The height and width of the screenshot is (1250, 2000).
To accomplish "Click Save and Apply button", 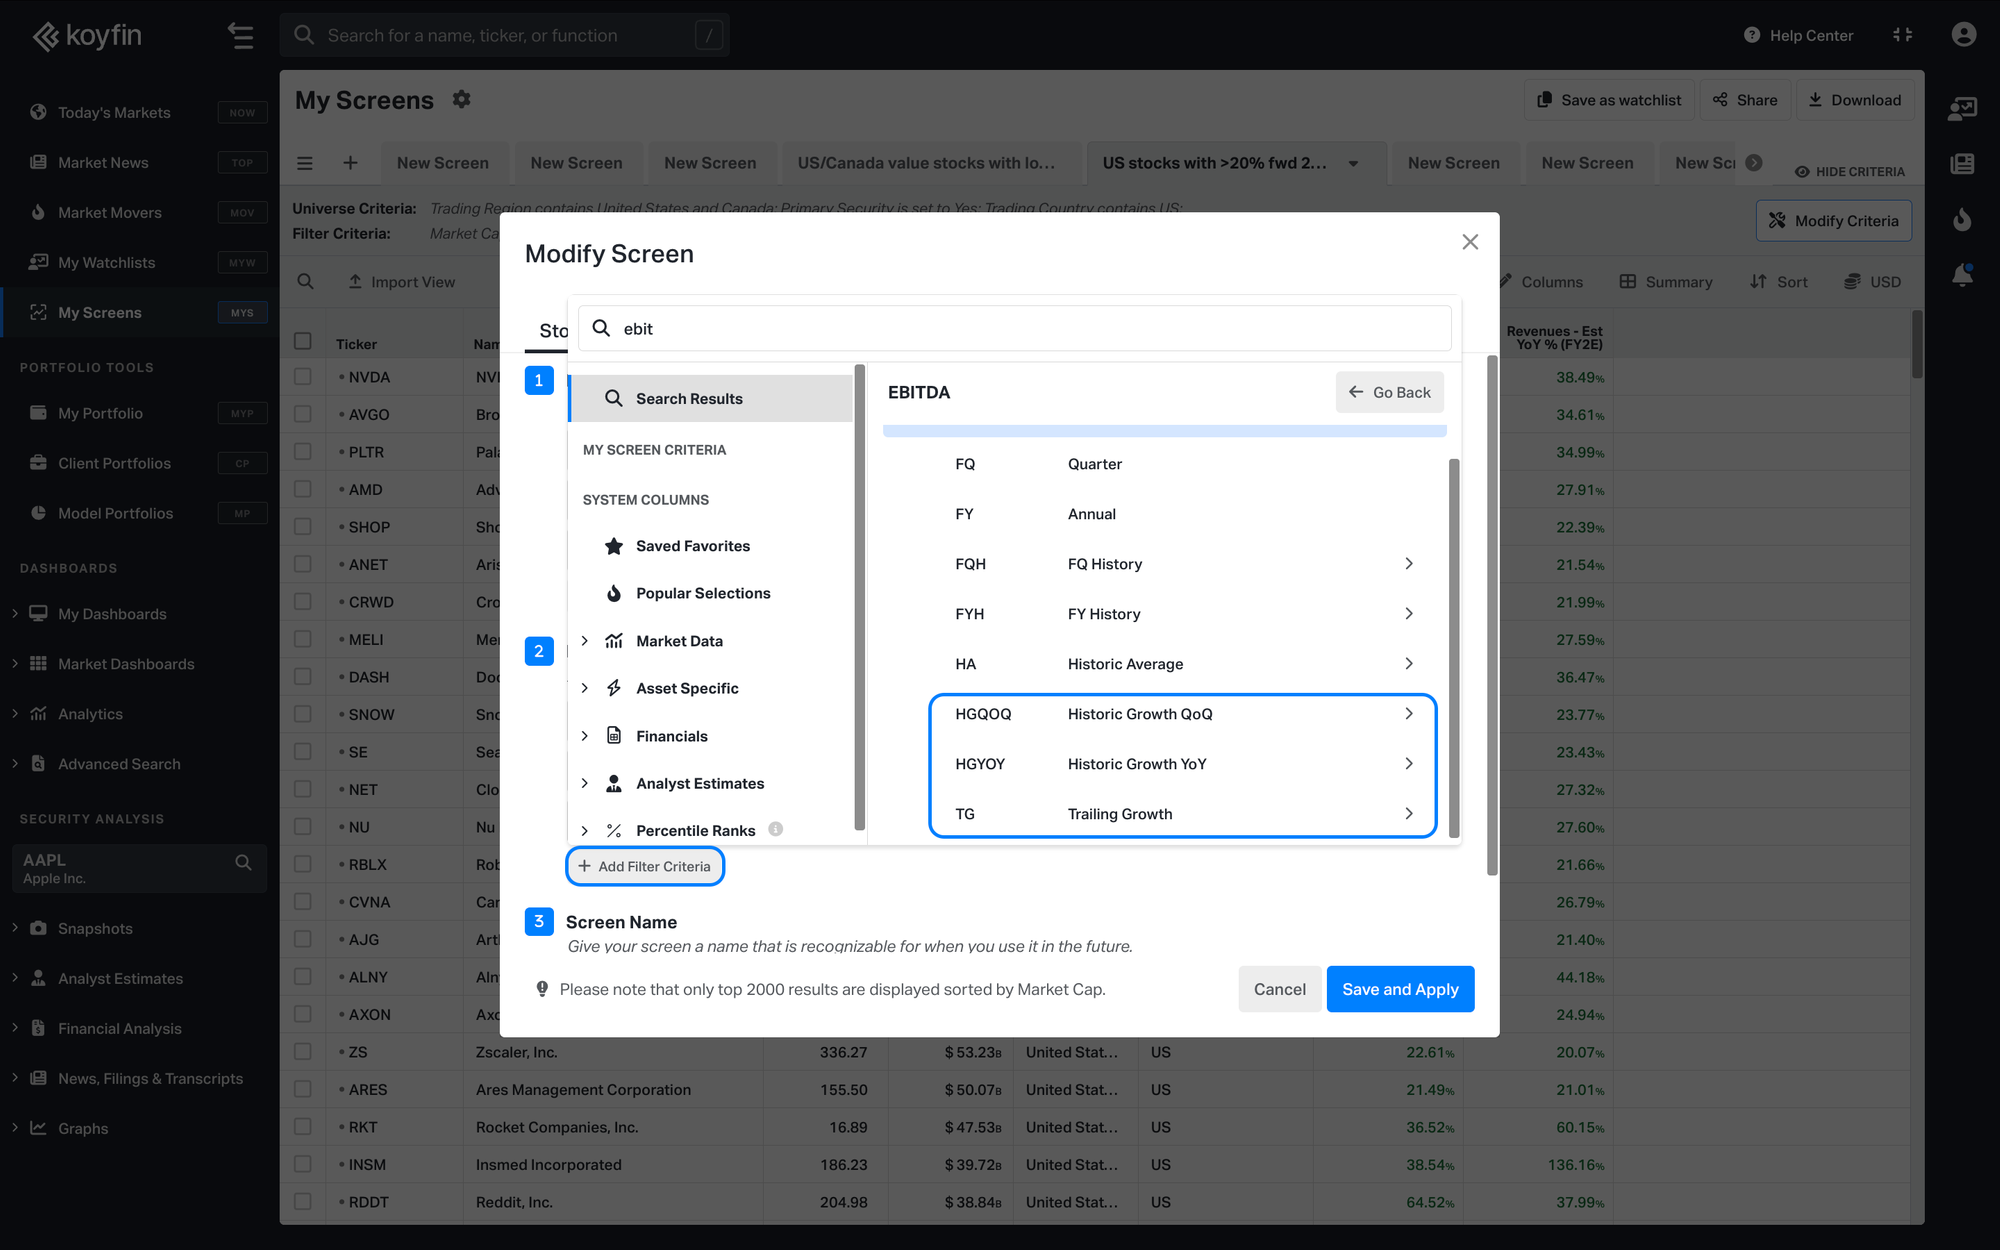I will tap(1399, 989).
